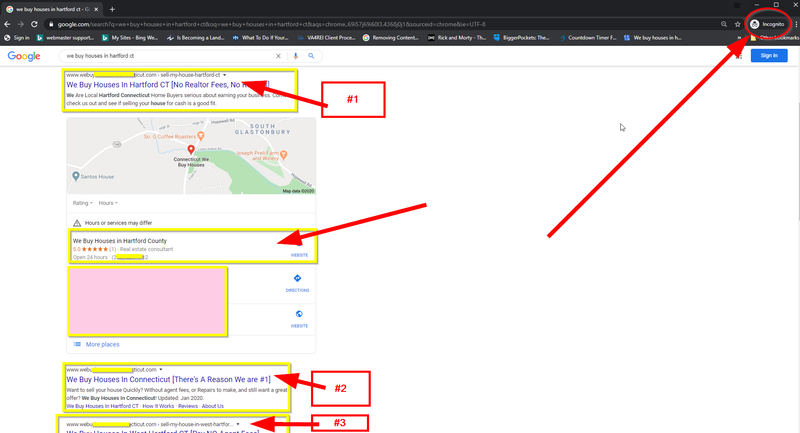Image resolution: width=800 pixels, height=433 pixels.
Task: Open the 'BiggerPockets: The...' bookmark
Action: 521,38
